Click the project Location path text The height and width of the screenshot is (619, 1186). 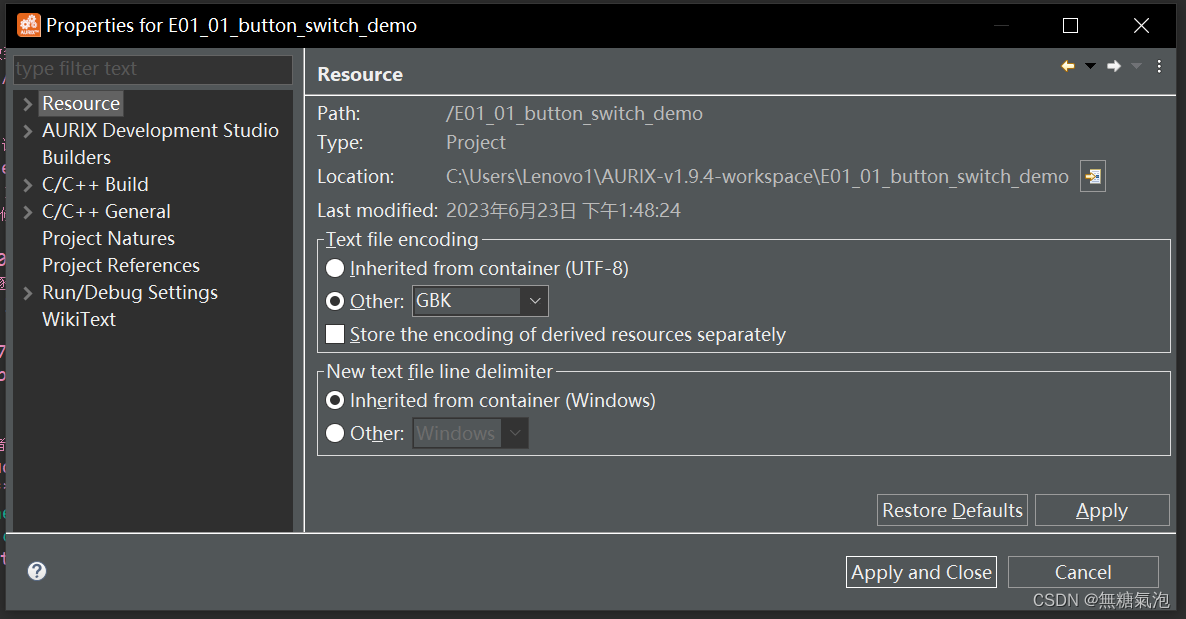tap(757, 176)
